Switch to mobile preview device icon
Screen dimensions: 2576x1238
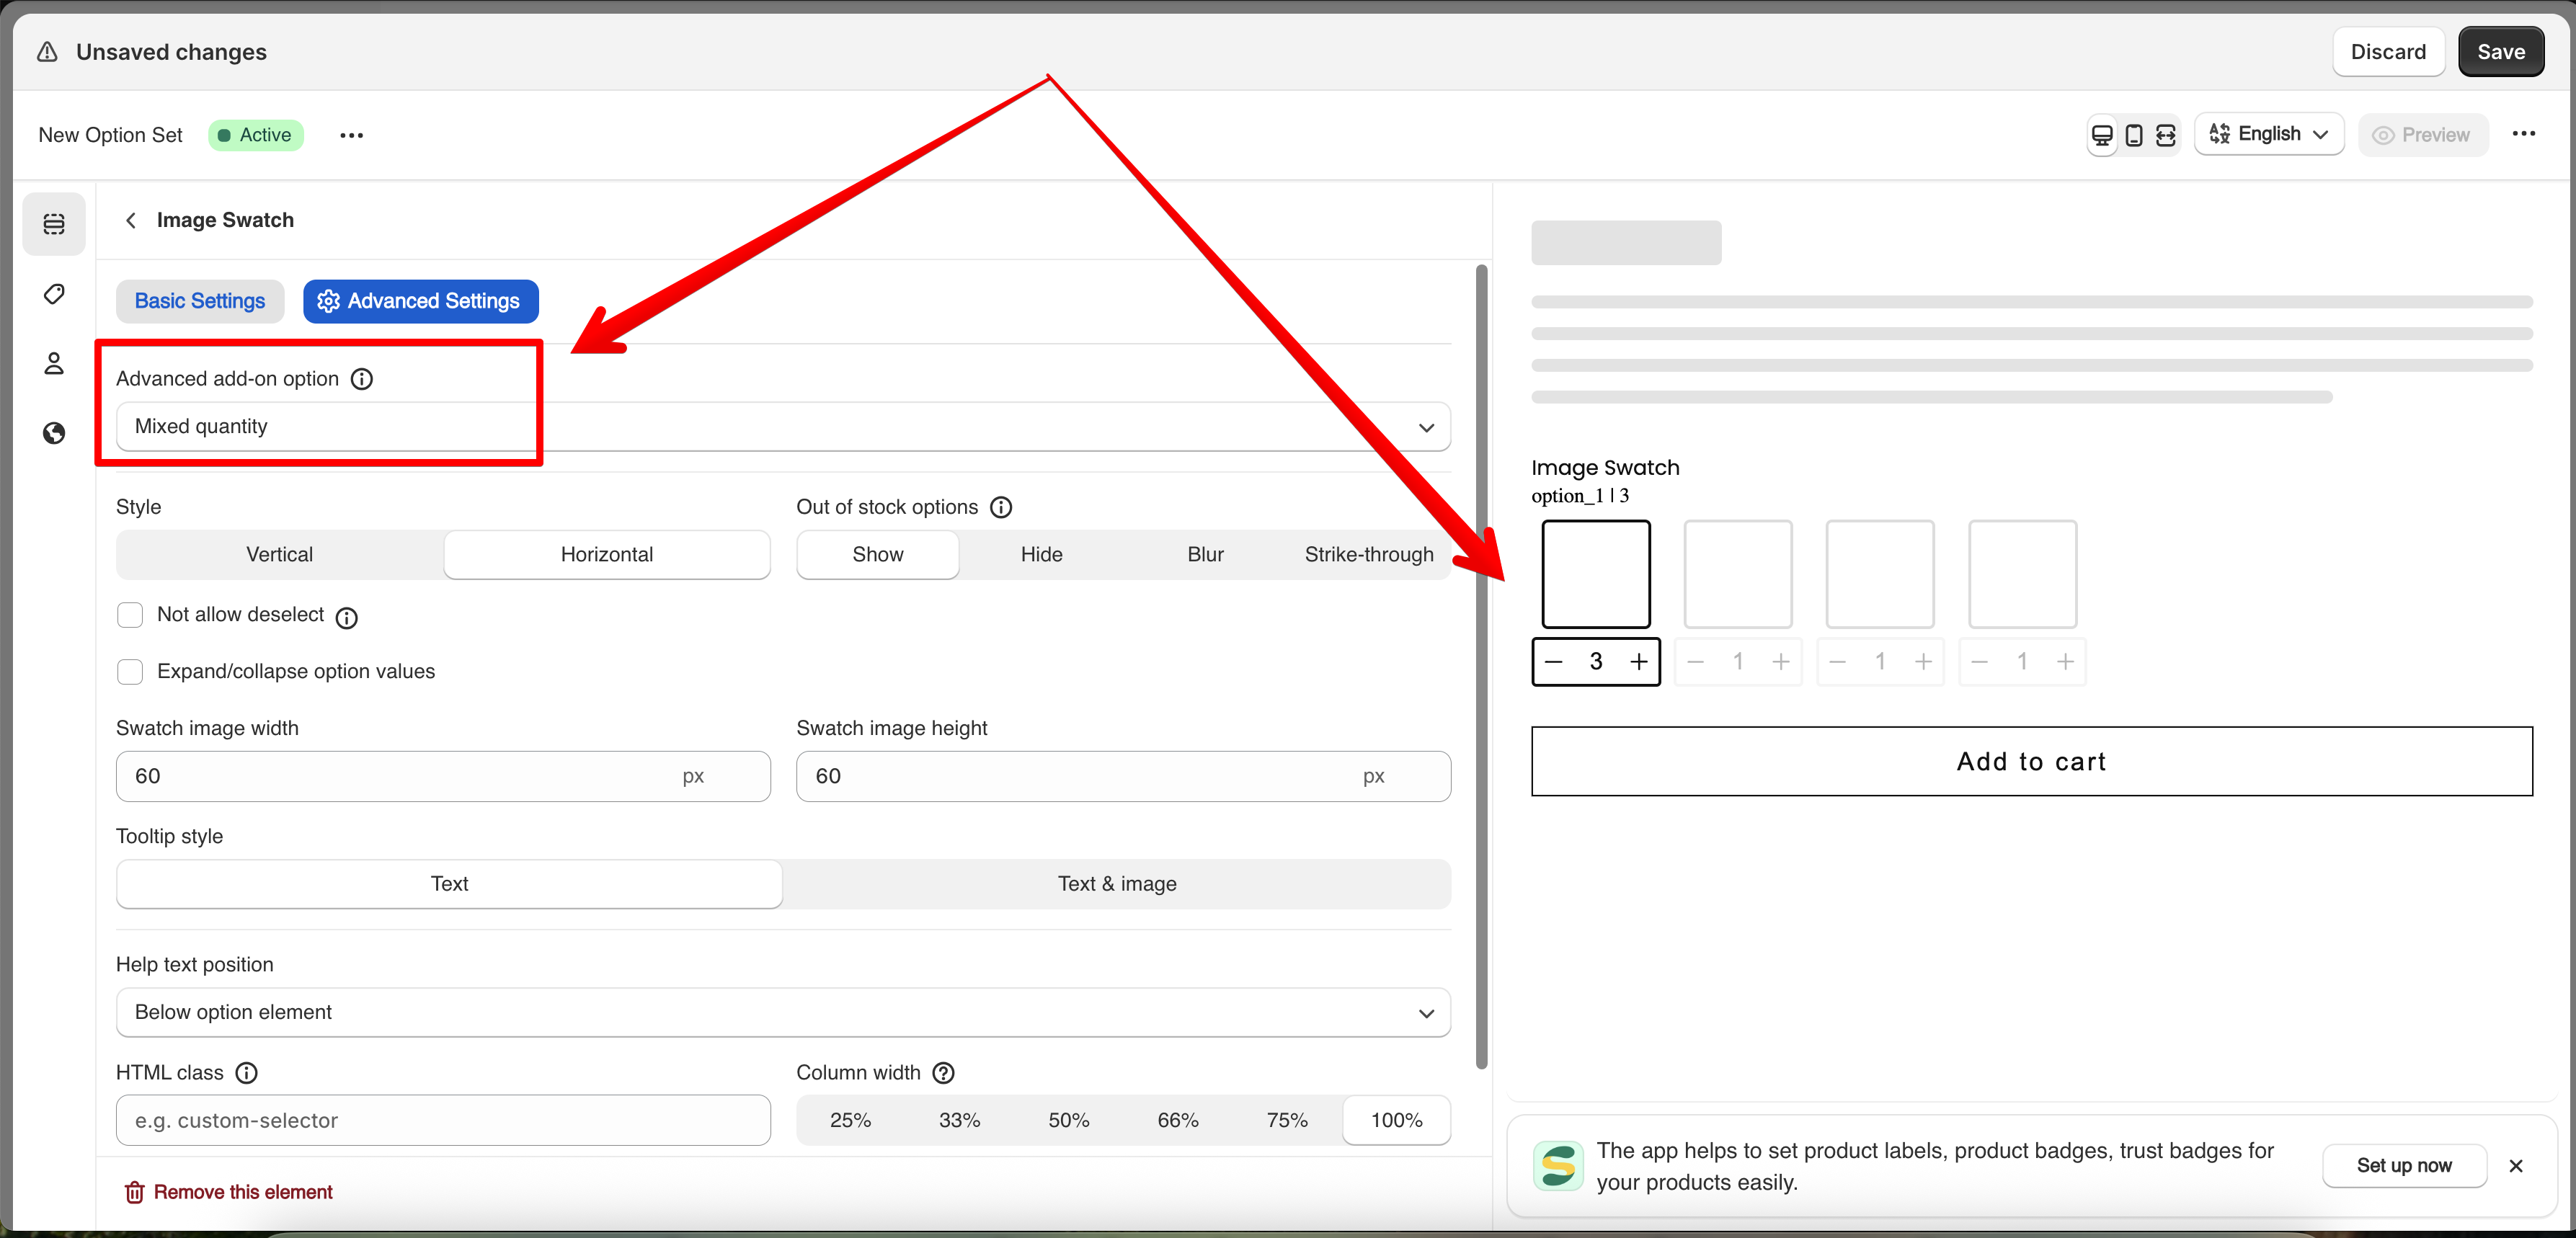pos(2134,135)
